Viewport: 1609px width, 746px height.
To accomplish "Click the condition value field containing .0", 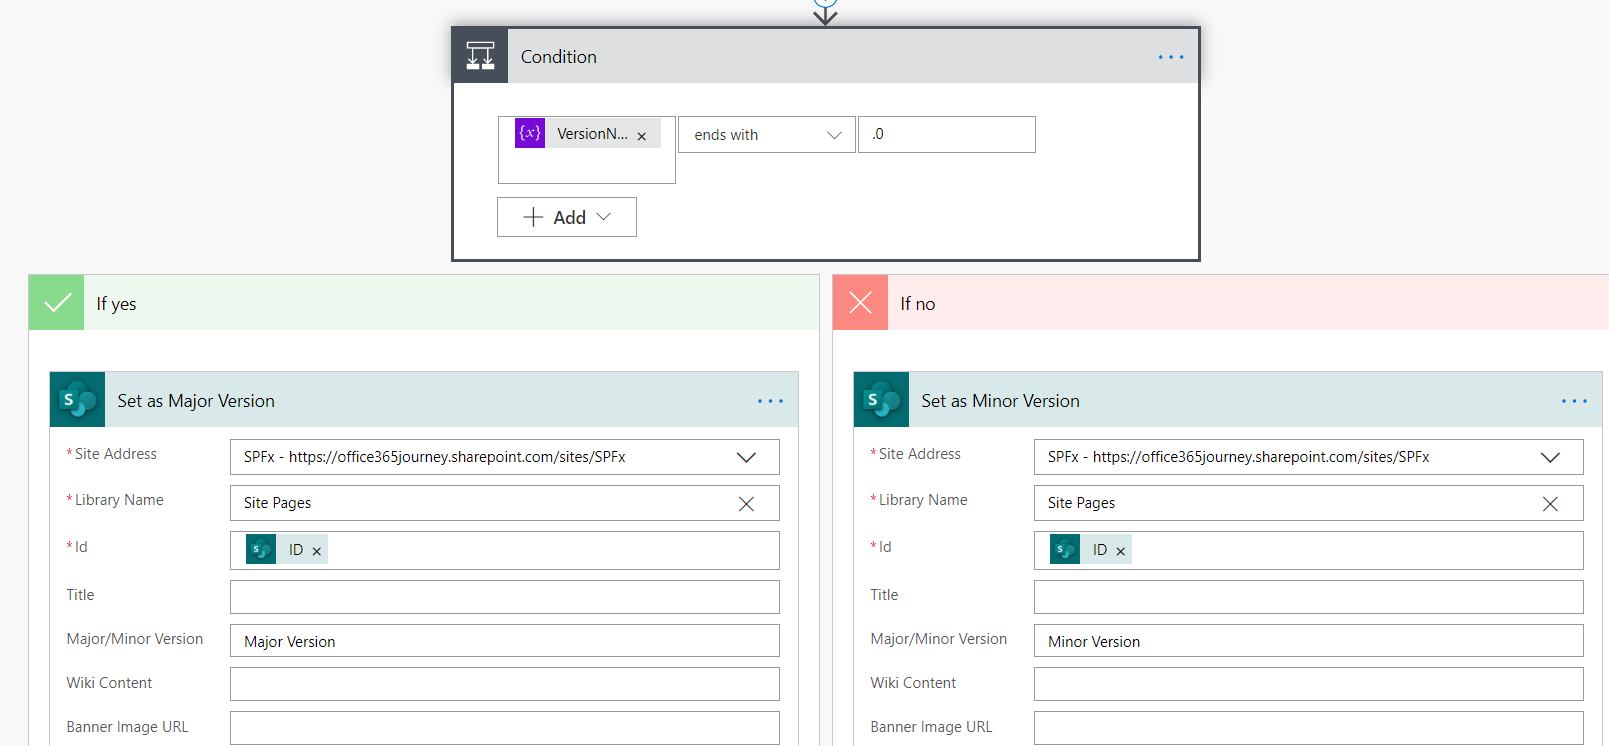I will [x=946, y=134].
